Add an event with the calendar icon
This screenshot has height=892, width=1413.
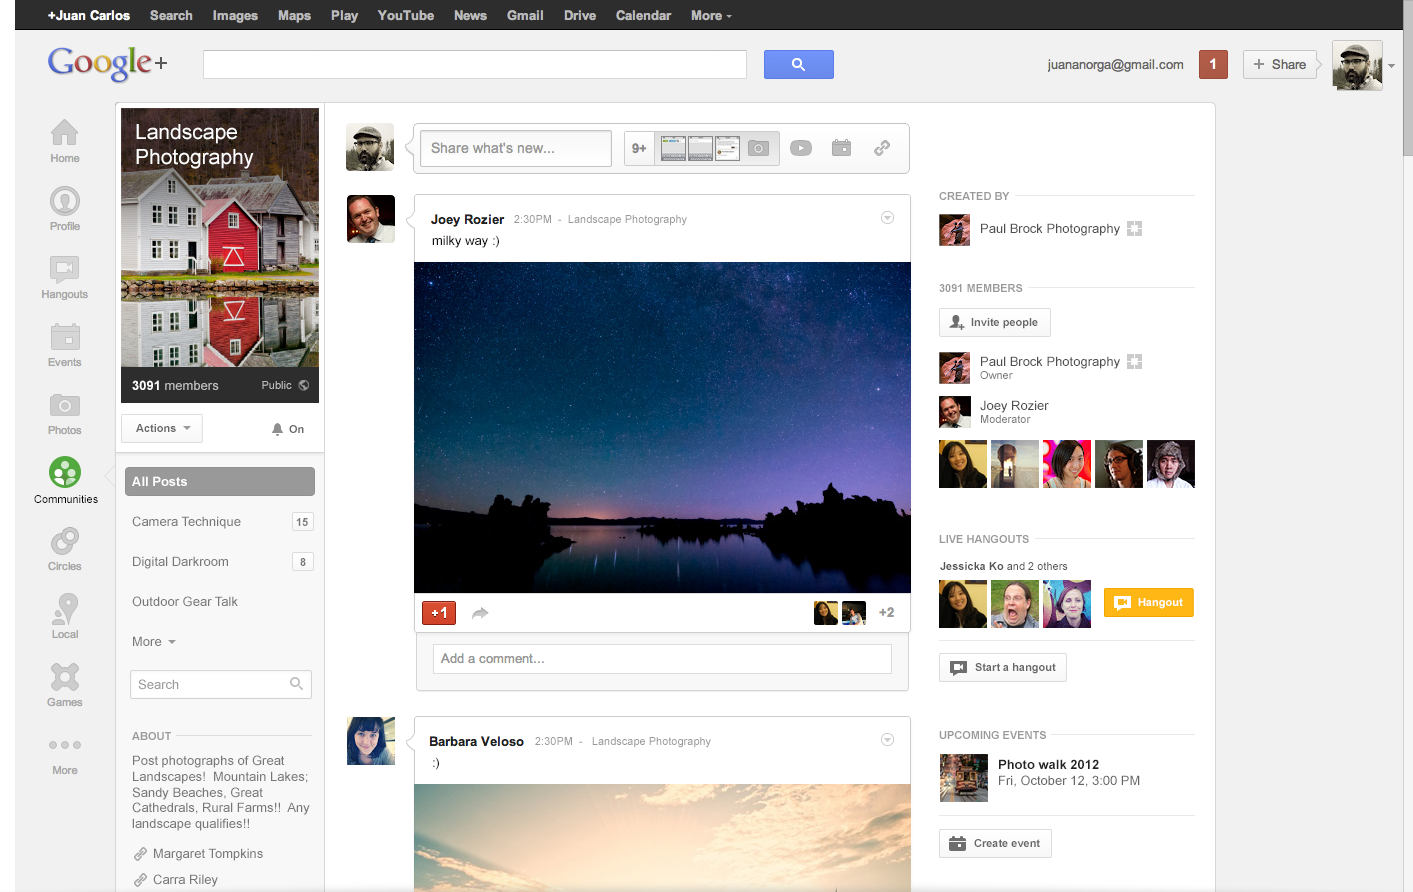[x=841, y=147]
